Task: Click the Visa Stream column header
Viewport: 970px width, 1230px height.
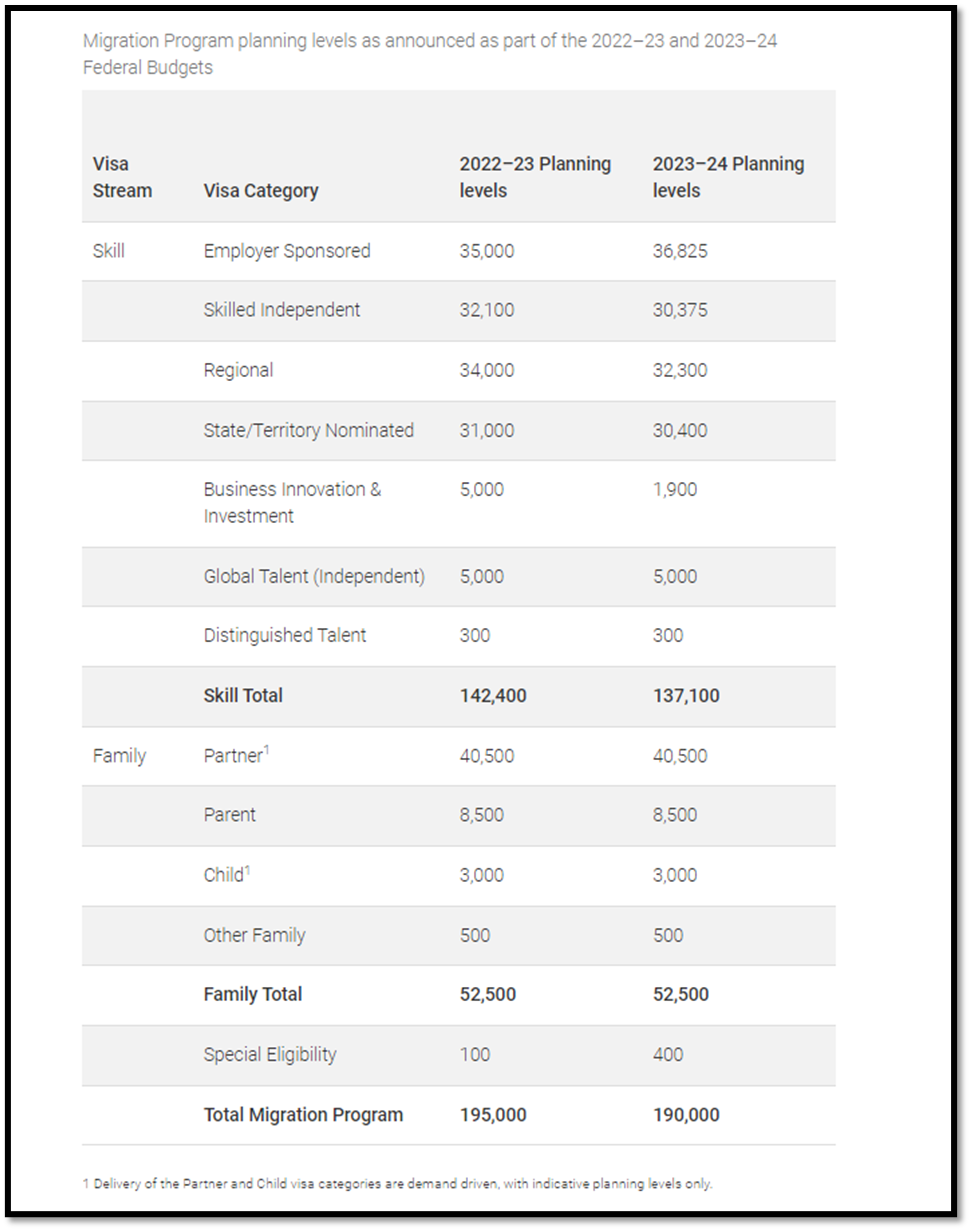Action: click(123, 177)
